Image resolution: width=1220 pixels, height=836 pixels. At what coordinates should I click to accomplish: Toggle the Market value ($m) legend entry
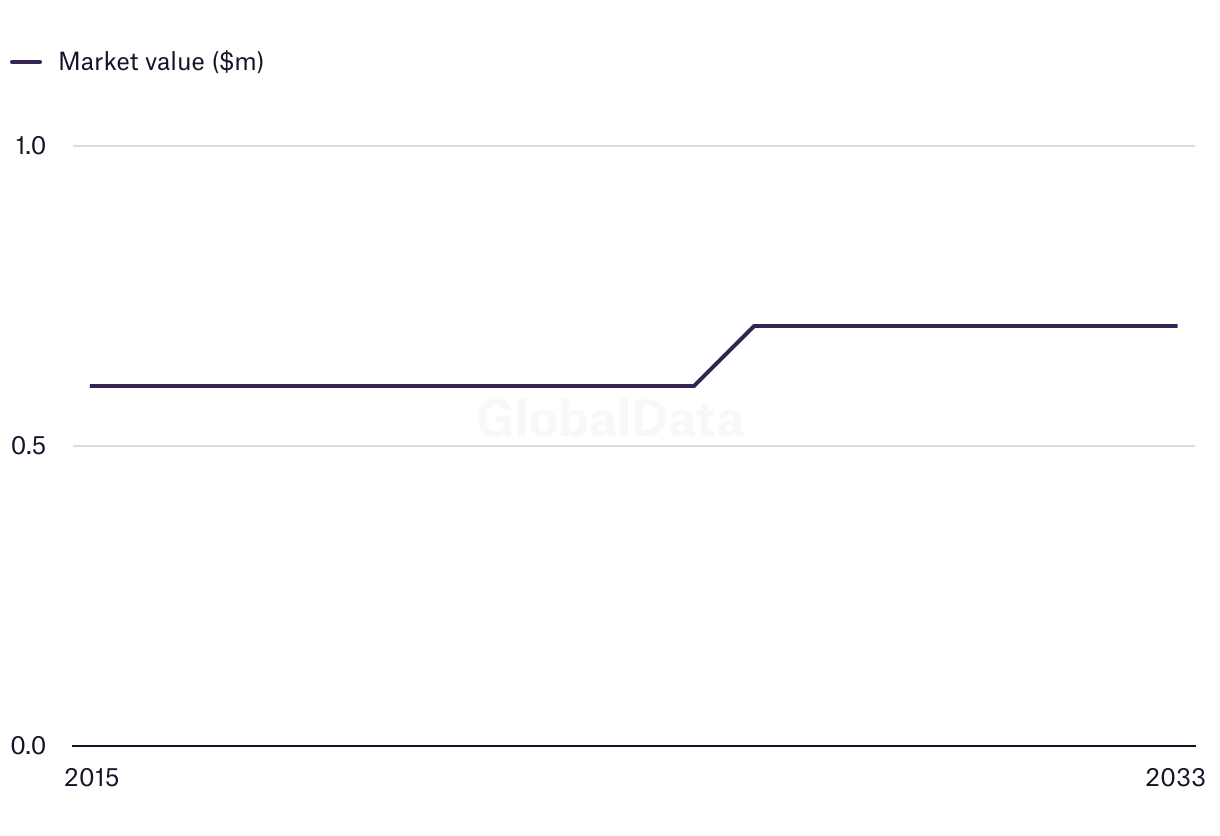[137, 61]
